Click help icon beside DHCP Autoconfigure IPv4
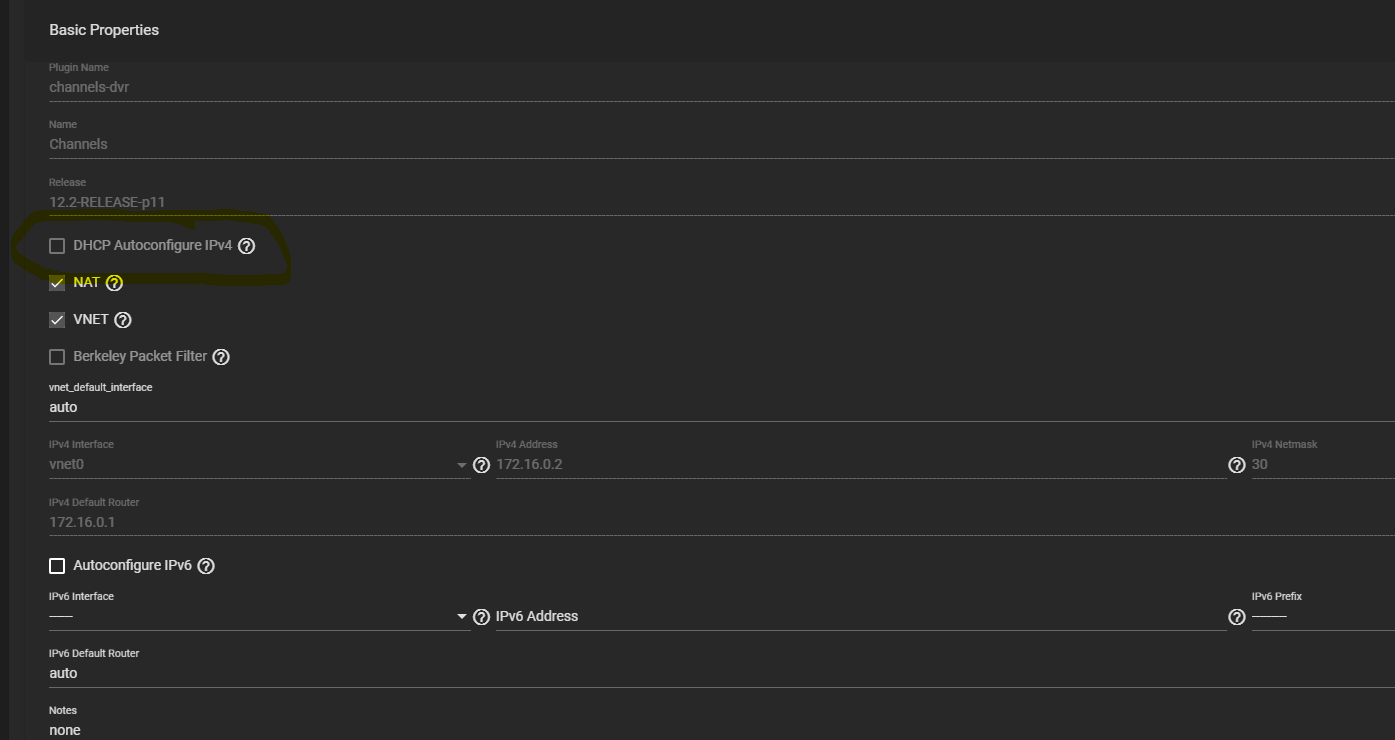The image size is (1395, 740). click(x=247, y=246)
